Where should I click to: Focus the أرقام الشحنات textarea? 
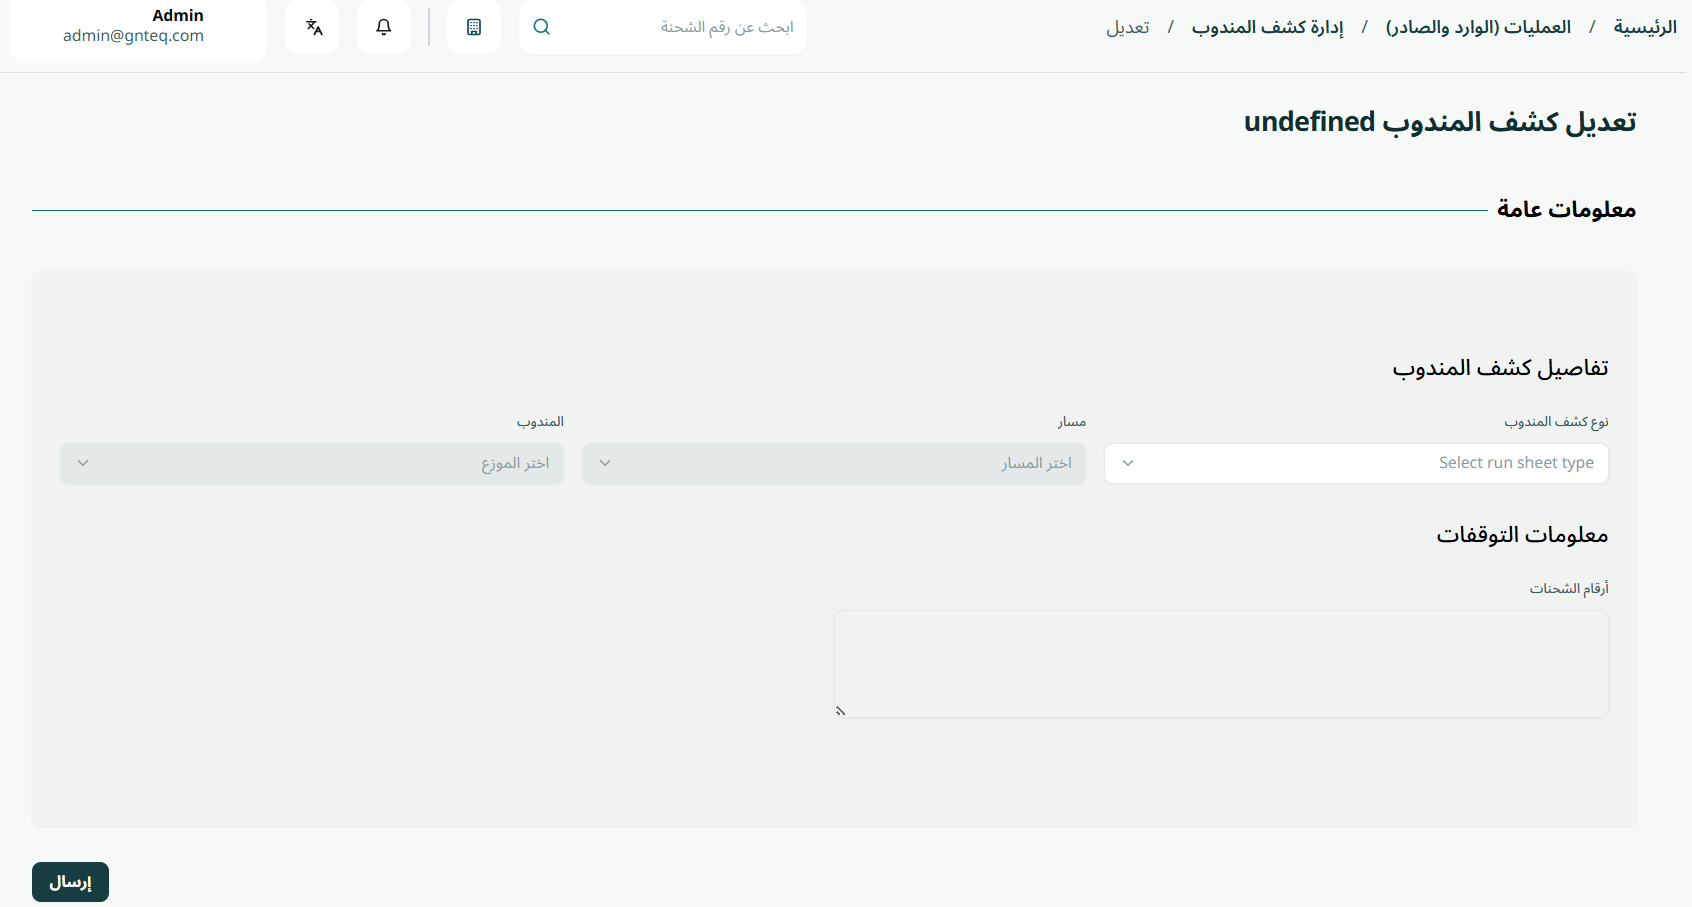pos(1221,664)
